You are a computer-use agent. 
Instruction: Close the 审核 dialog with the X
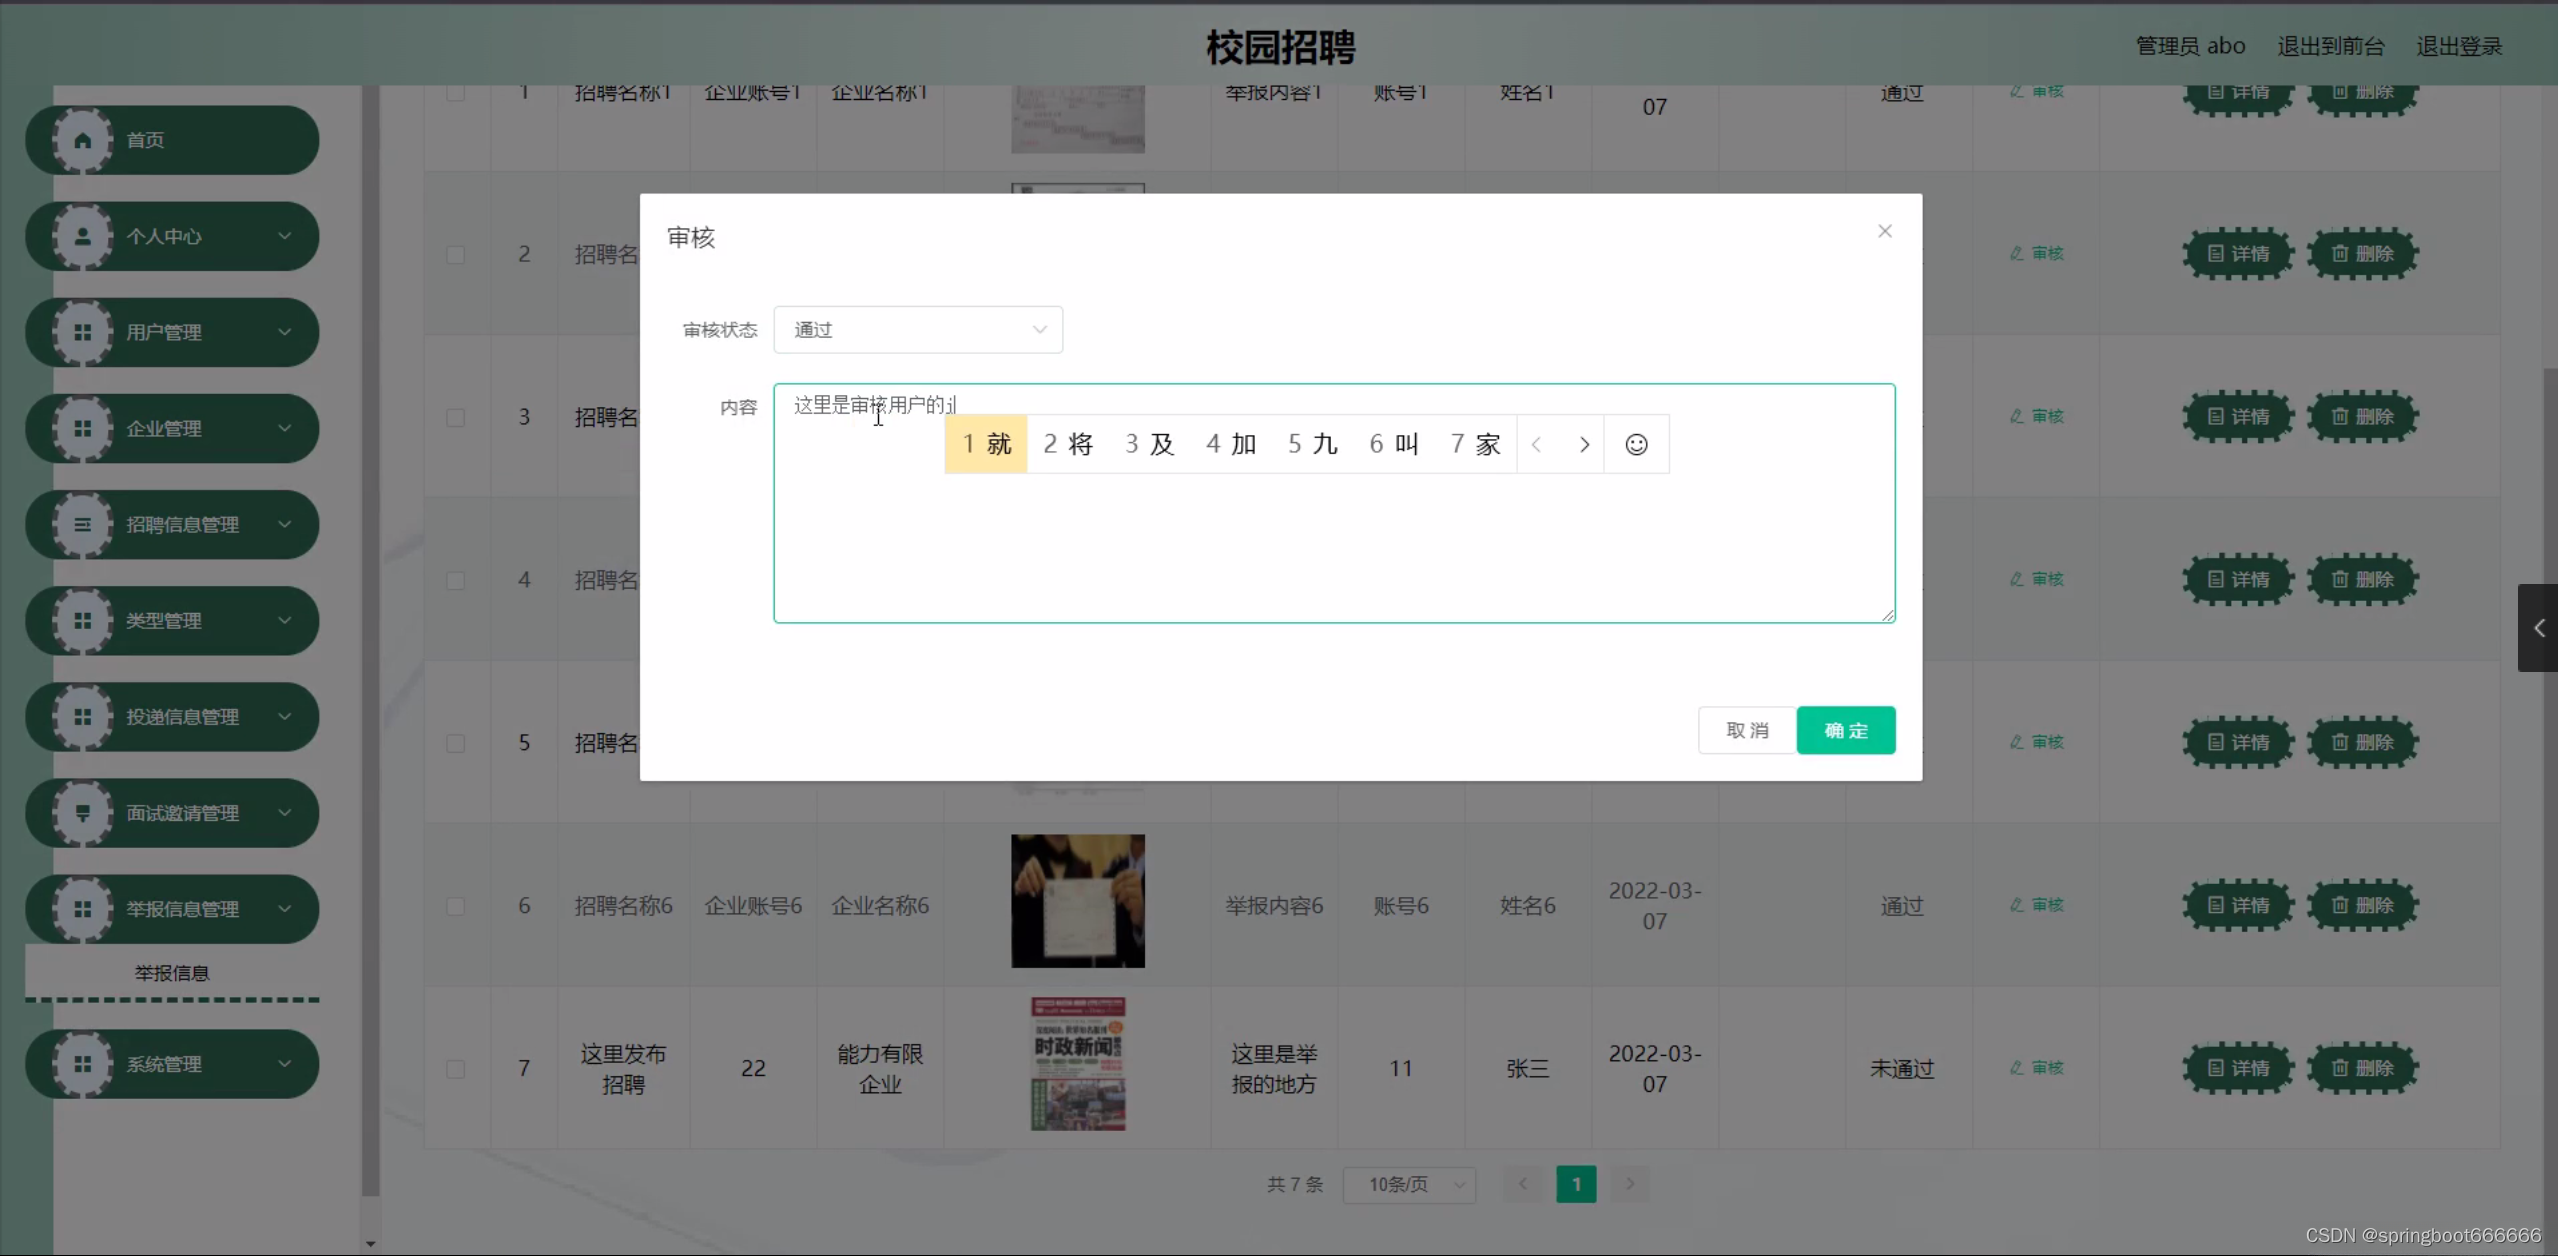click(1885, 231)
